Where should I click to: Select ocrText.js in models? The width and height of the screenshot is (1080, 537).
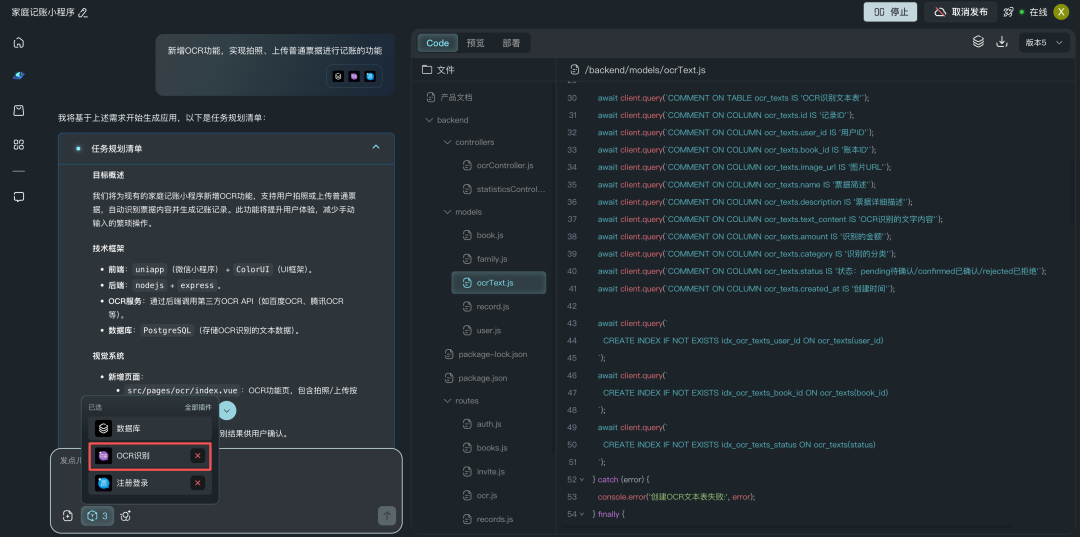499,283
